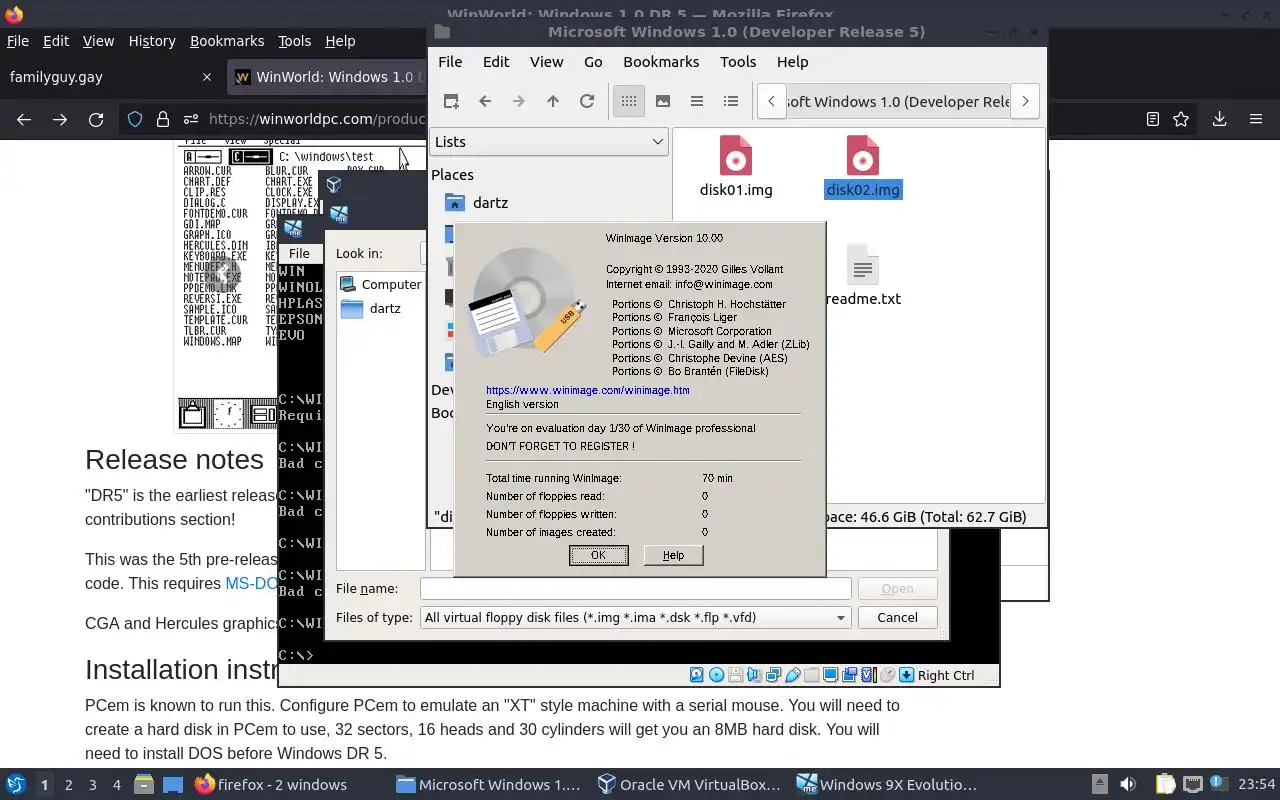Open Firefox downloads panel
This screenshot has width=1280, height=800.
1219,119
